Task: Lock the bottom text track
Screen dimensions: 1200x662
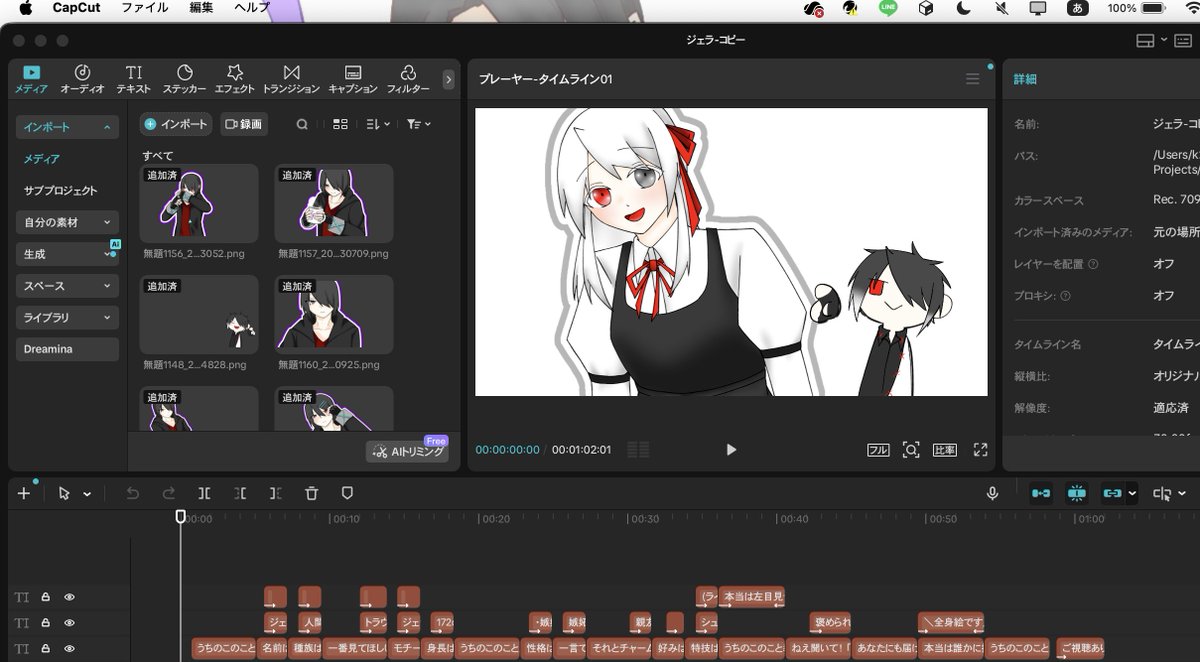Action: pos(46,649)
